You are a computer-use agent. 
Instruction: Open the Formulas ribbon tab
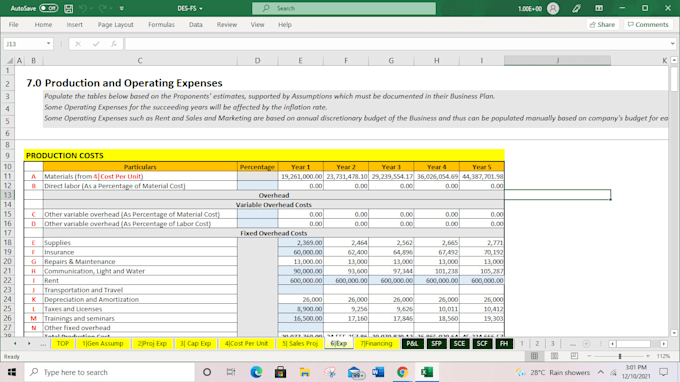161,25
